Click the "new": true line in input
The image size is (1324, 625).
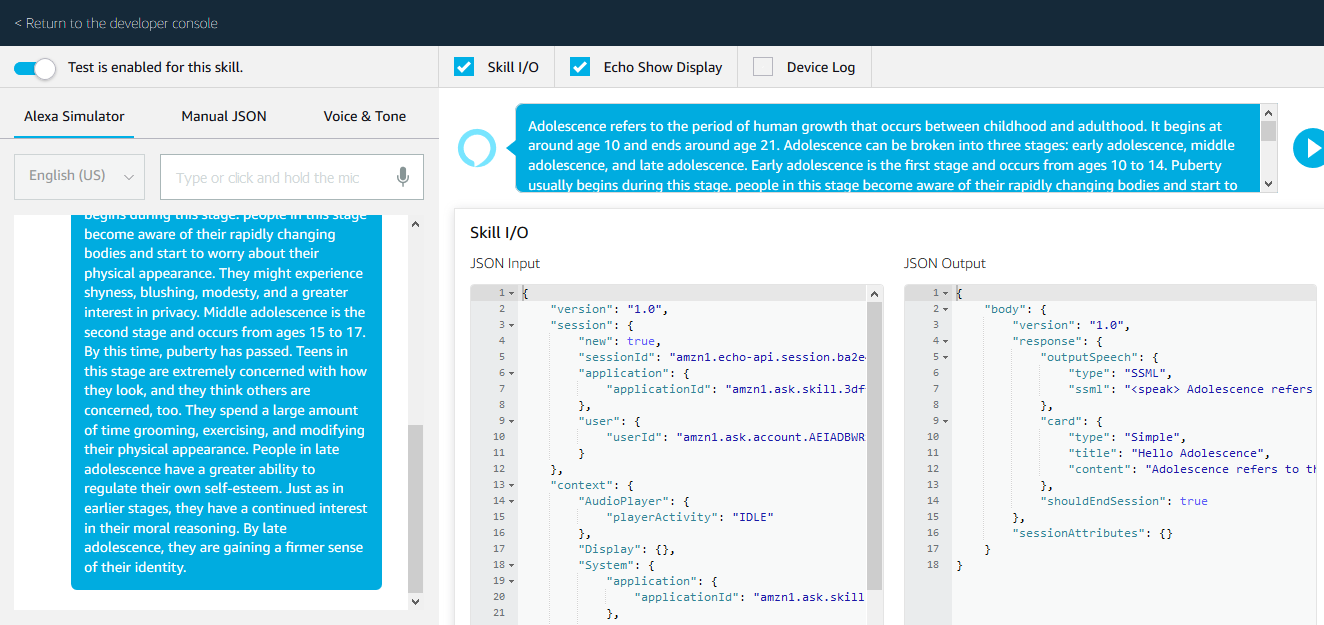tap(618, 341)
